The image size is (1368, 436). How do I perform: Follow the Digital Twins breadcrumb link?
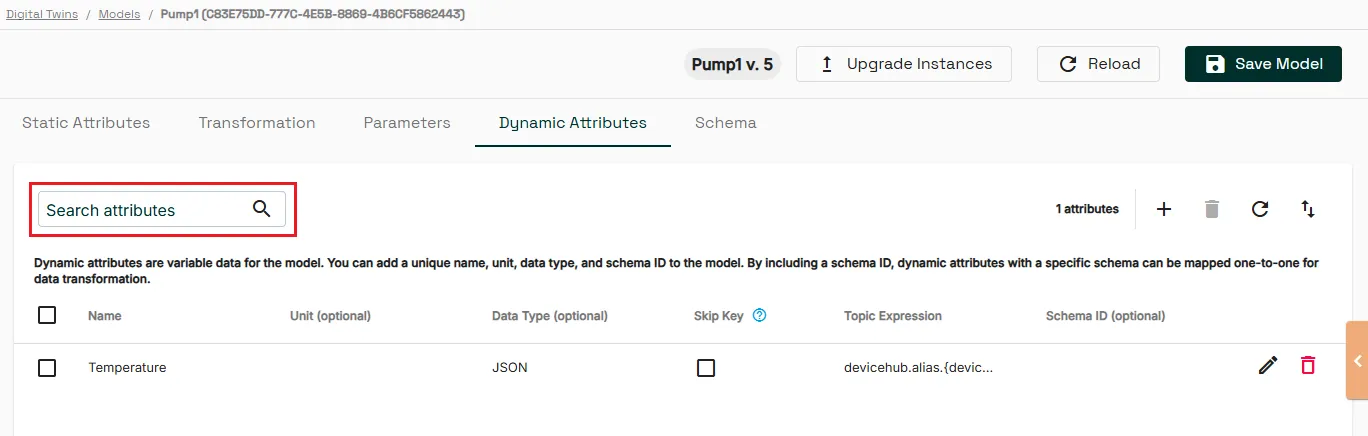point(42,15)
